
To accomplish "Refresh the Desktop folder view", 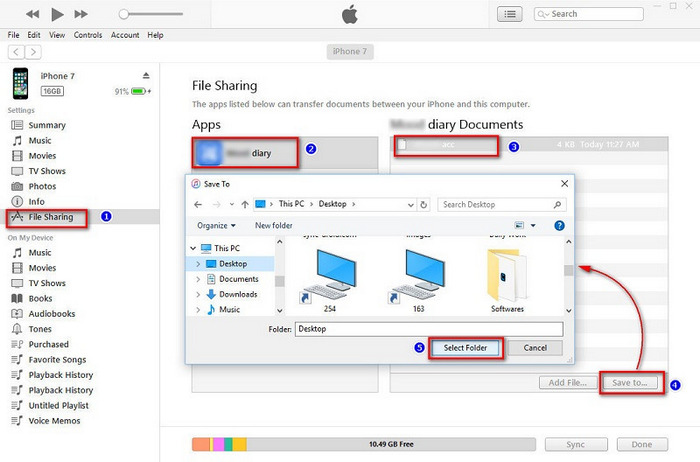I will click(424, 205).
